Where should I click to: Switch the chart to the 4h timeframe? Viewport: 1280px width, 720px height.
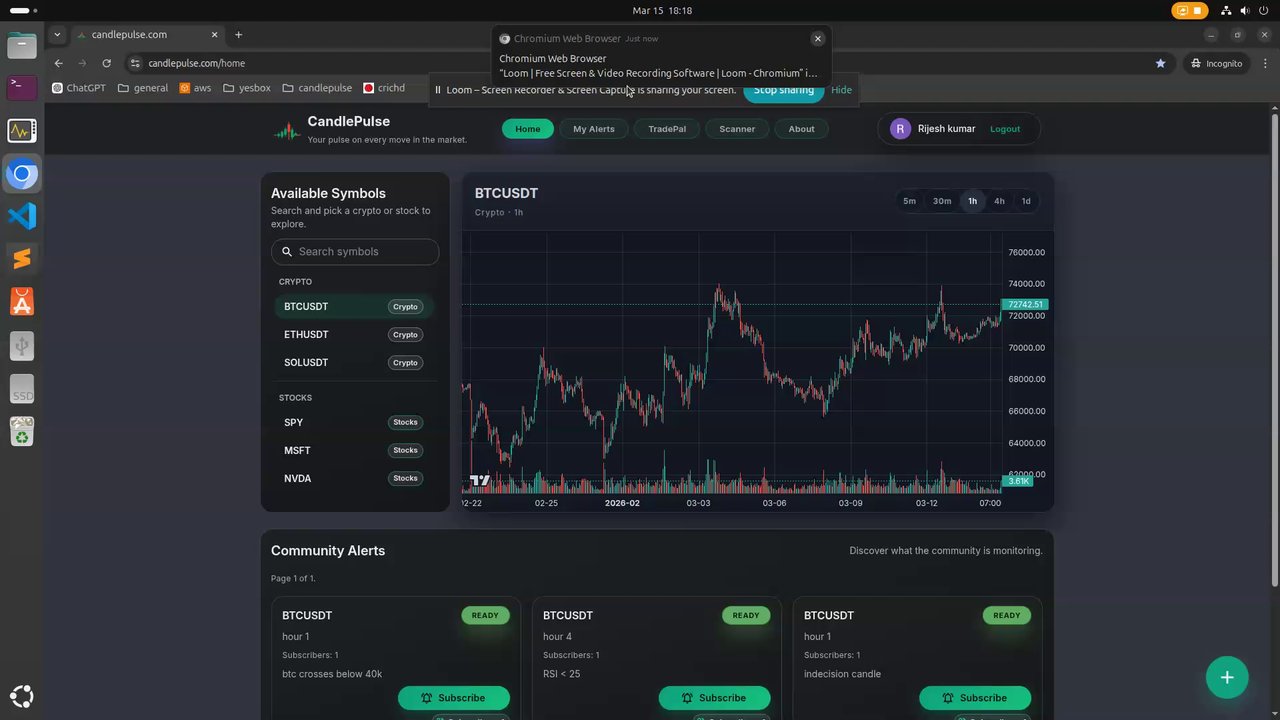click(x=999, y=201)
